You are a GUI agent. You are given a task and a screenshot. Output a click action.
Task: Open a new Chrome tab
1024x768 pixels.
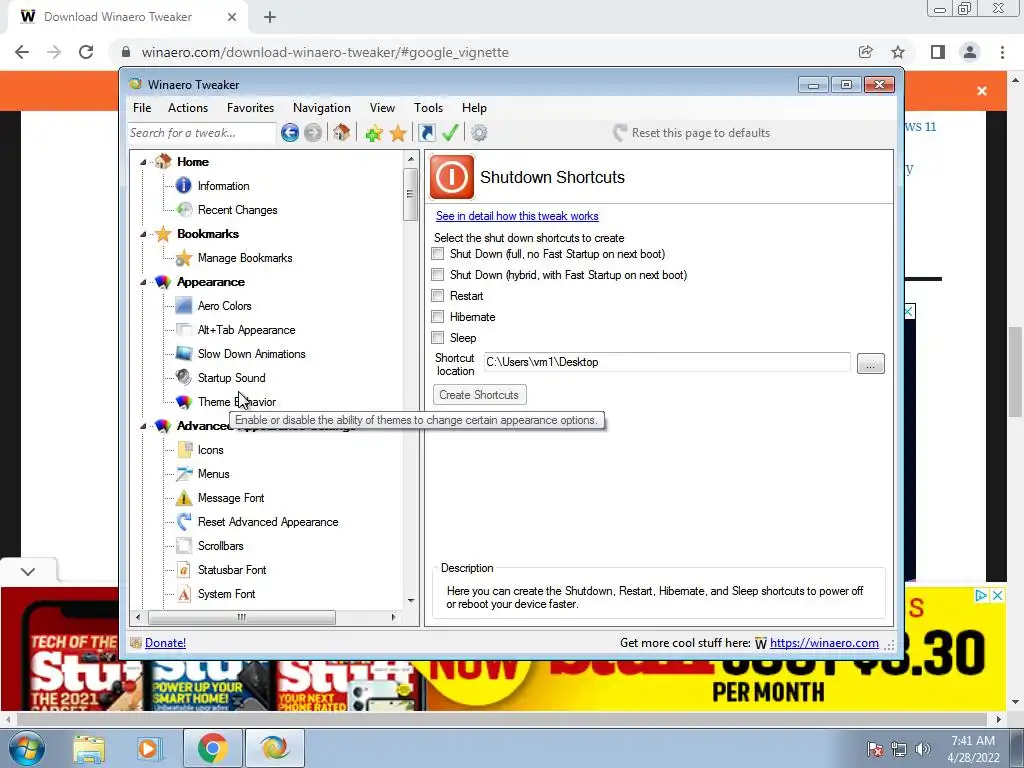tap(270, 18)
